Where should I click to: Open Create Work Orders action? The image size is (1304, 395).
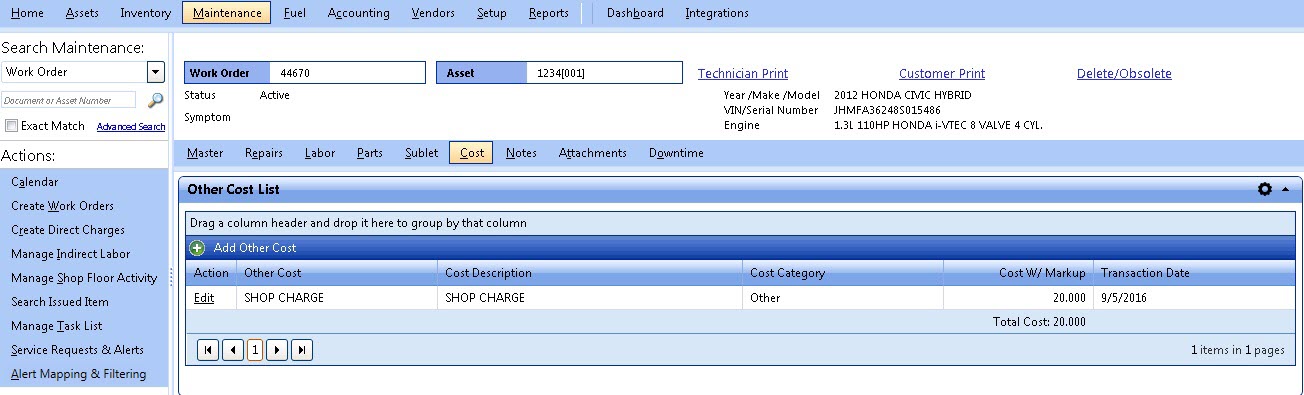[x=62, y=206]
